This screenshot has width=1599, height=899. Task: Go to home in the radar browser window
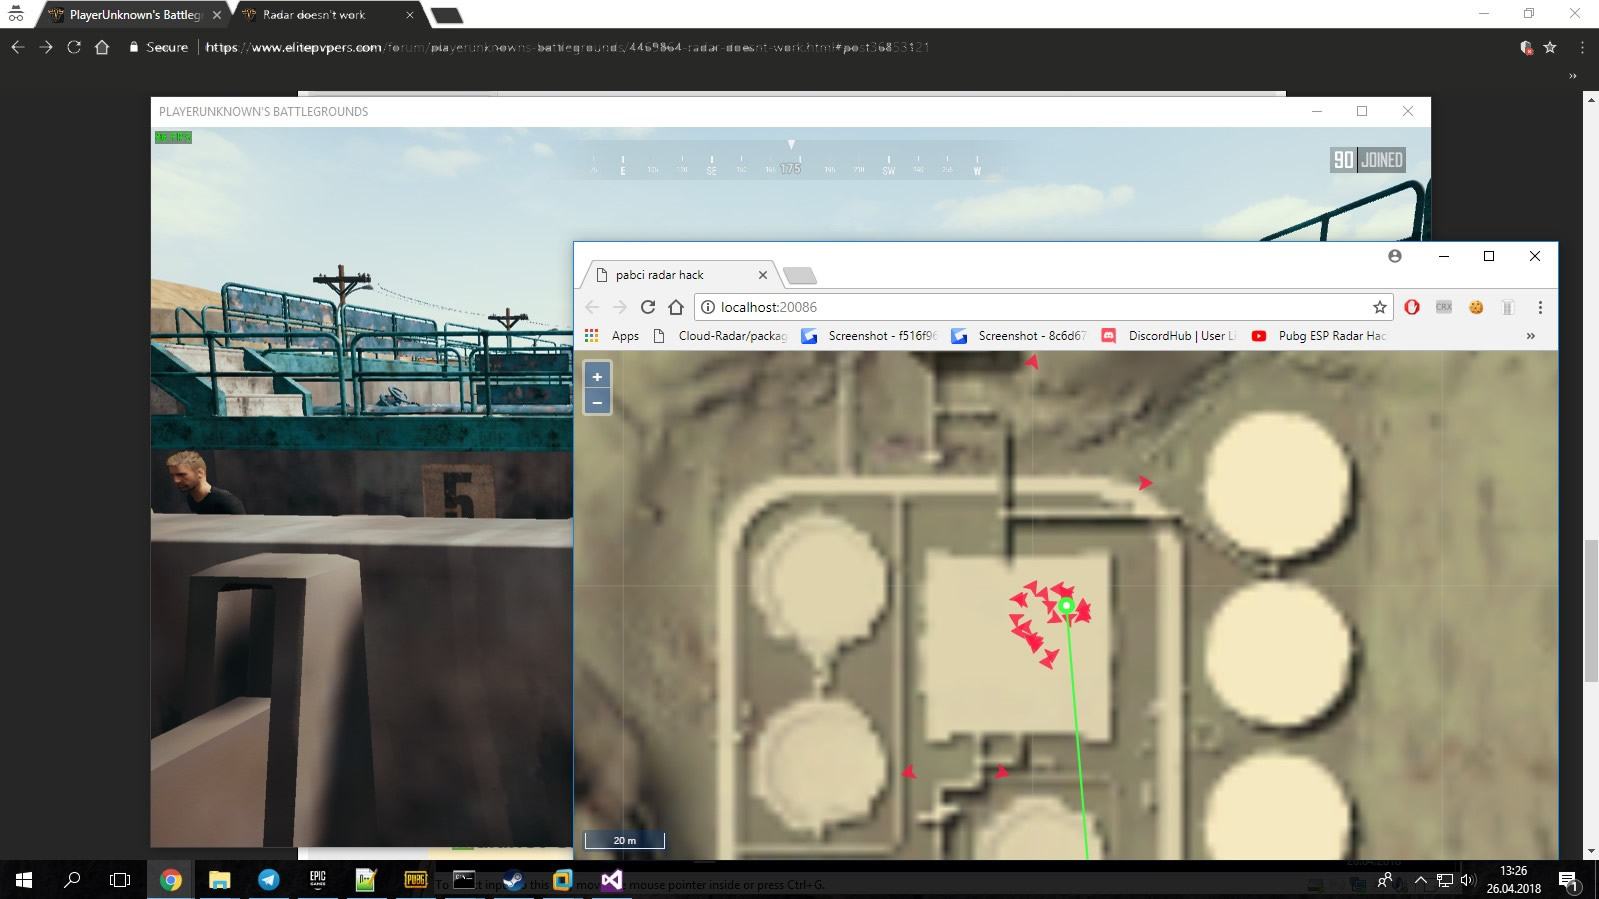click(676, 307)
